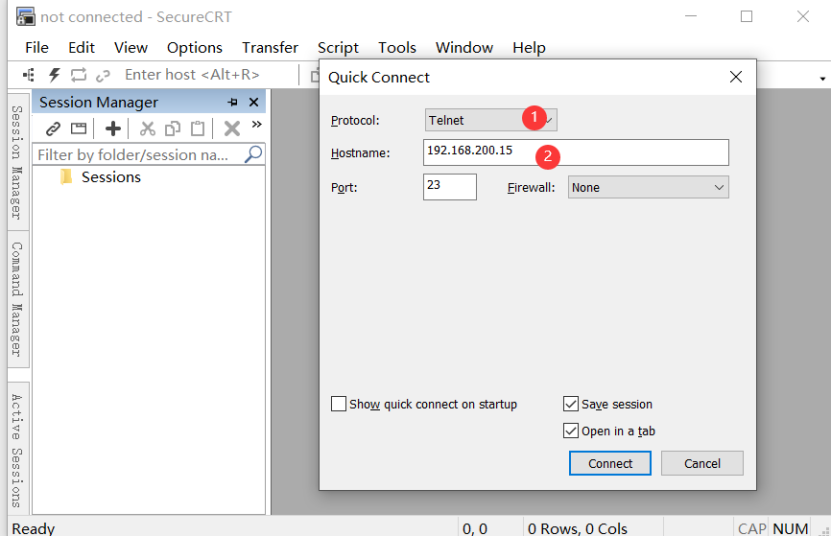Open the Edit menu
Viewport: 831px width, 537px height.
81,48
